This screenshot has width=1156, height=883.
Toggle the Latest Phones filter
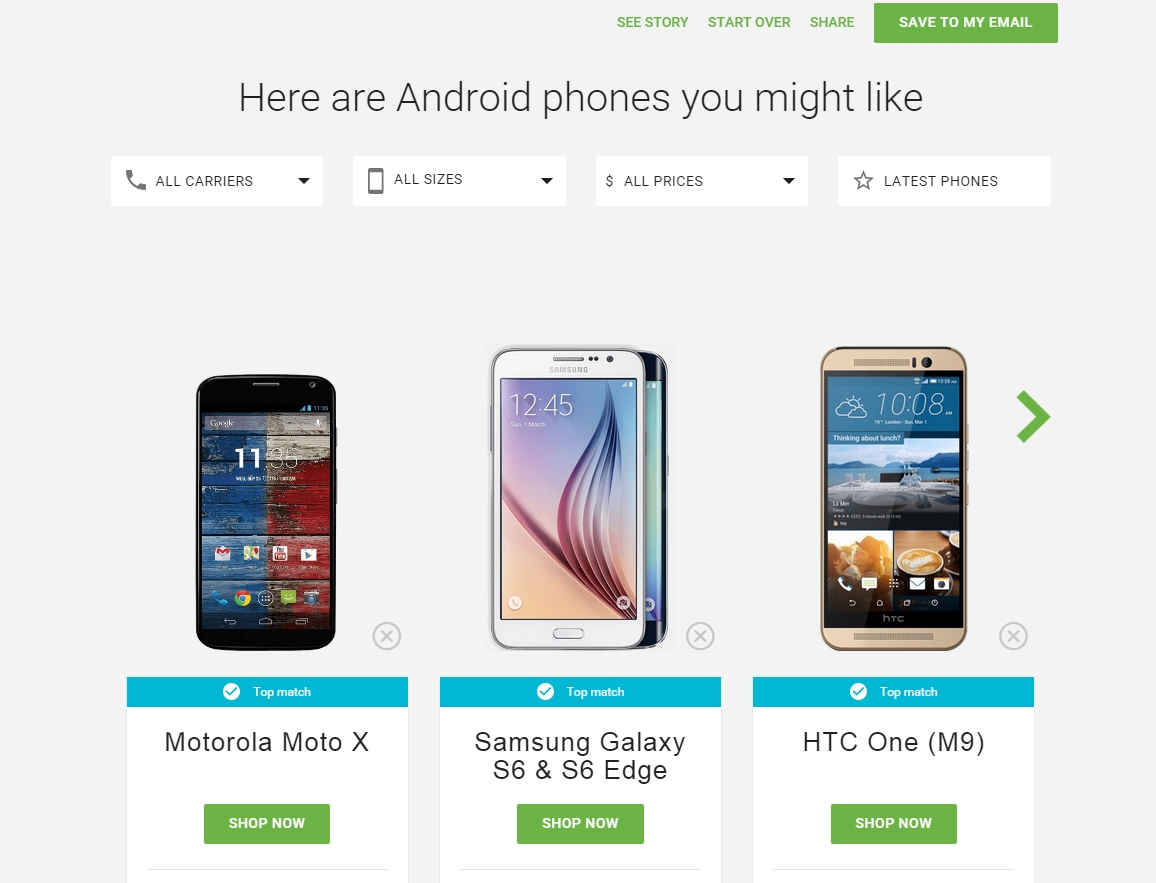click(x=944, y=181)
